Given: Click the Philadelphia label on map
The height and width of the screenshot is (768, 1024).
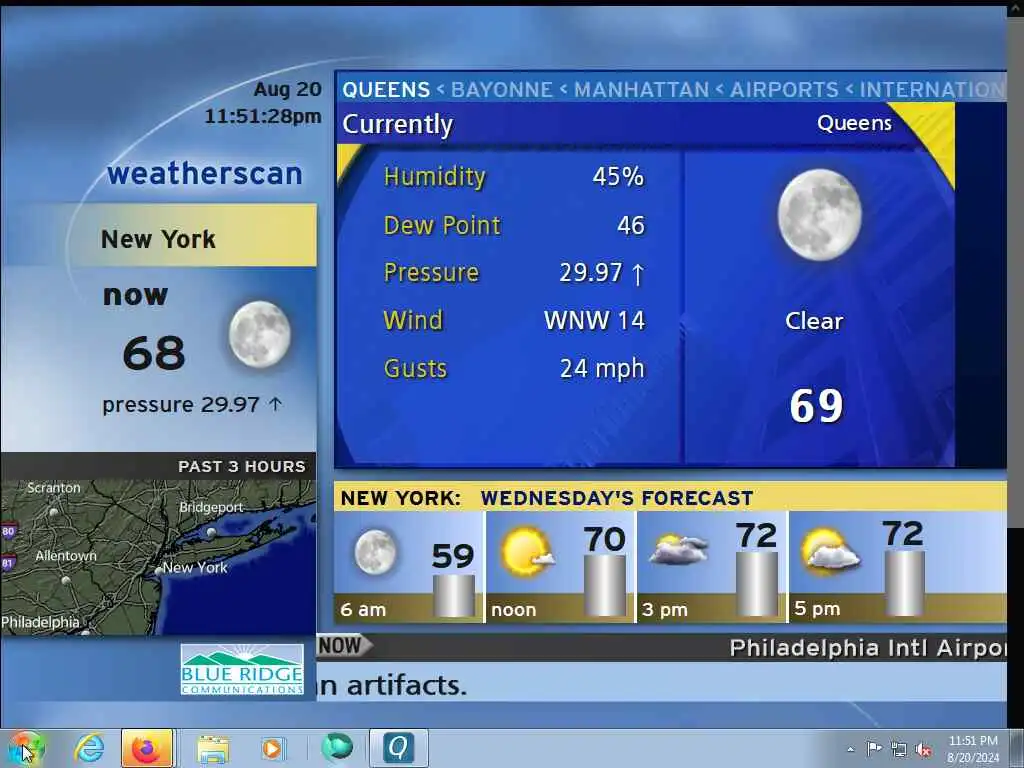Looking at the screenshot, I should [40, 622].
